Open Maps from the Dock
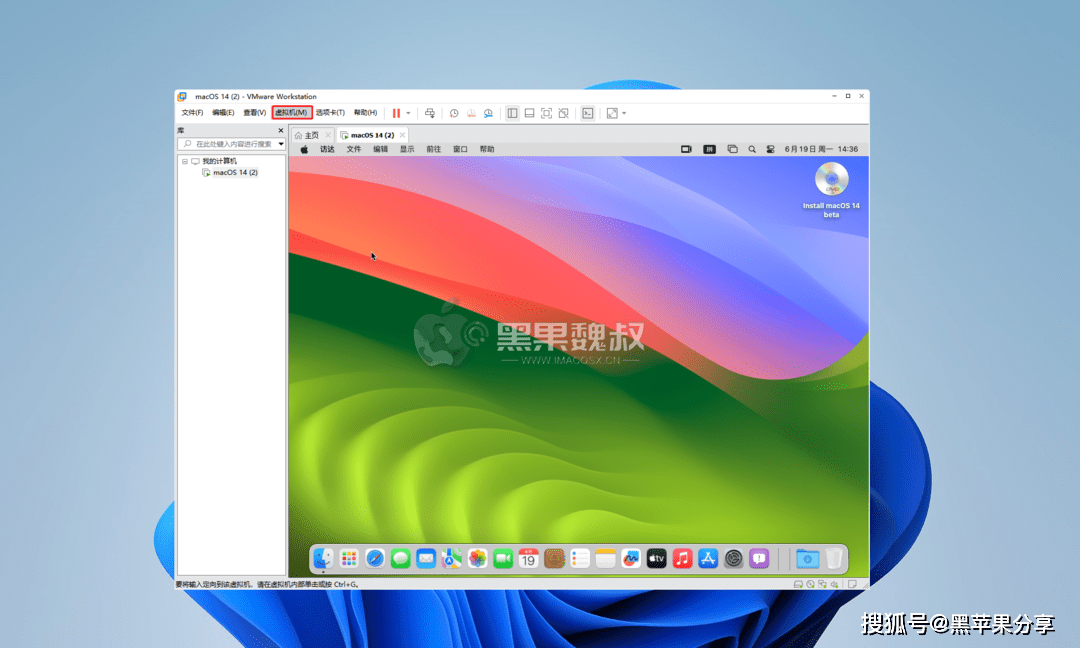 pos(452,558)
